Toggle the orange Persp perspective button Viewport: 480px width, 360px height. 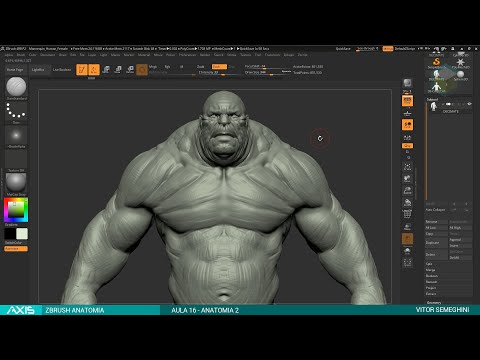coord(407,101)
